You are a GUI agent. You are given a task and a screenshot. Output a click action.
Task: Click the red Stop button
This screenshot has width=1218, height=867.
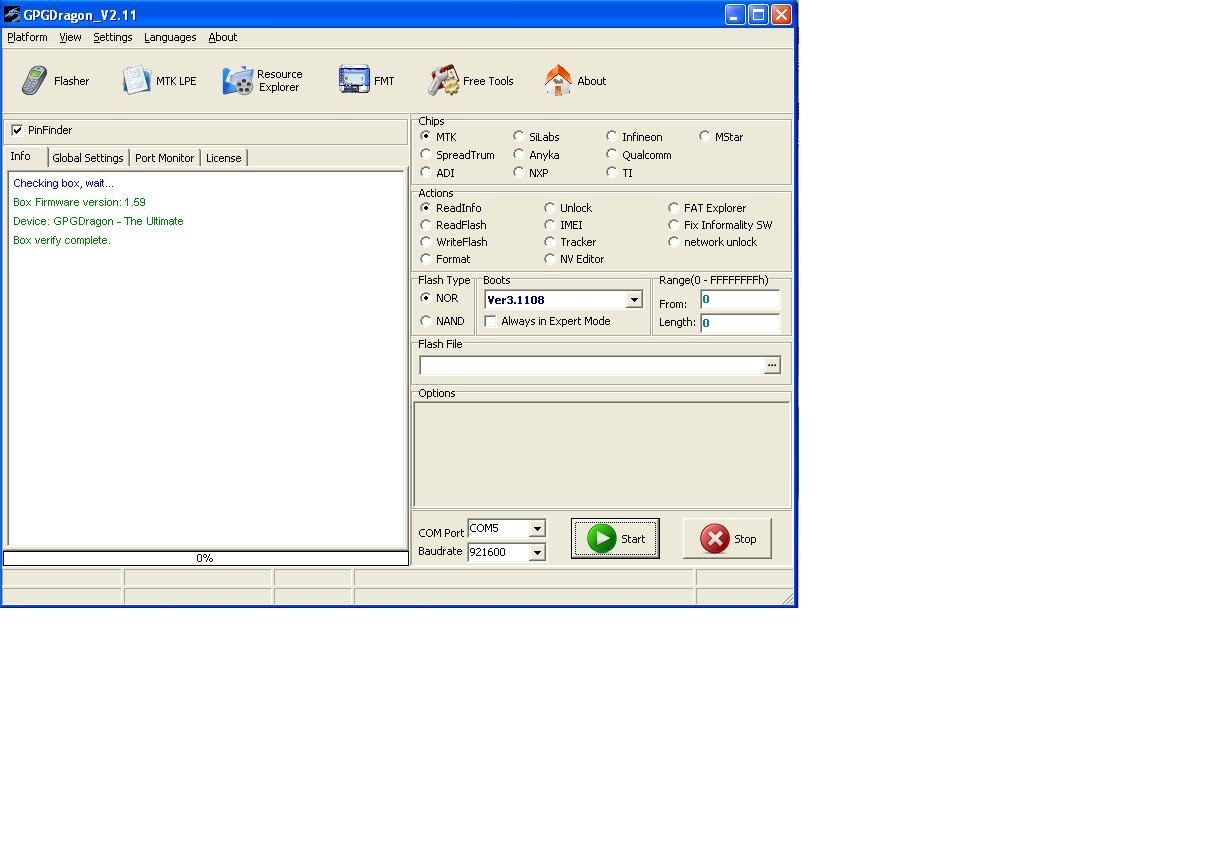click(x=727, y=538)
